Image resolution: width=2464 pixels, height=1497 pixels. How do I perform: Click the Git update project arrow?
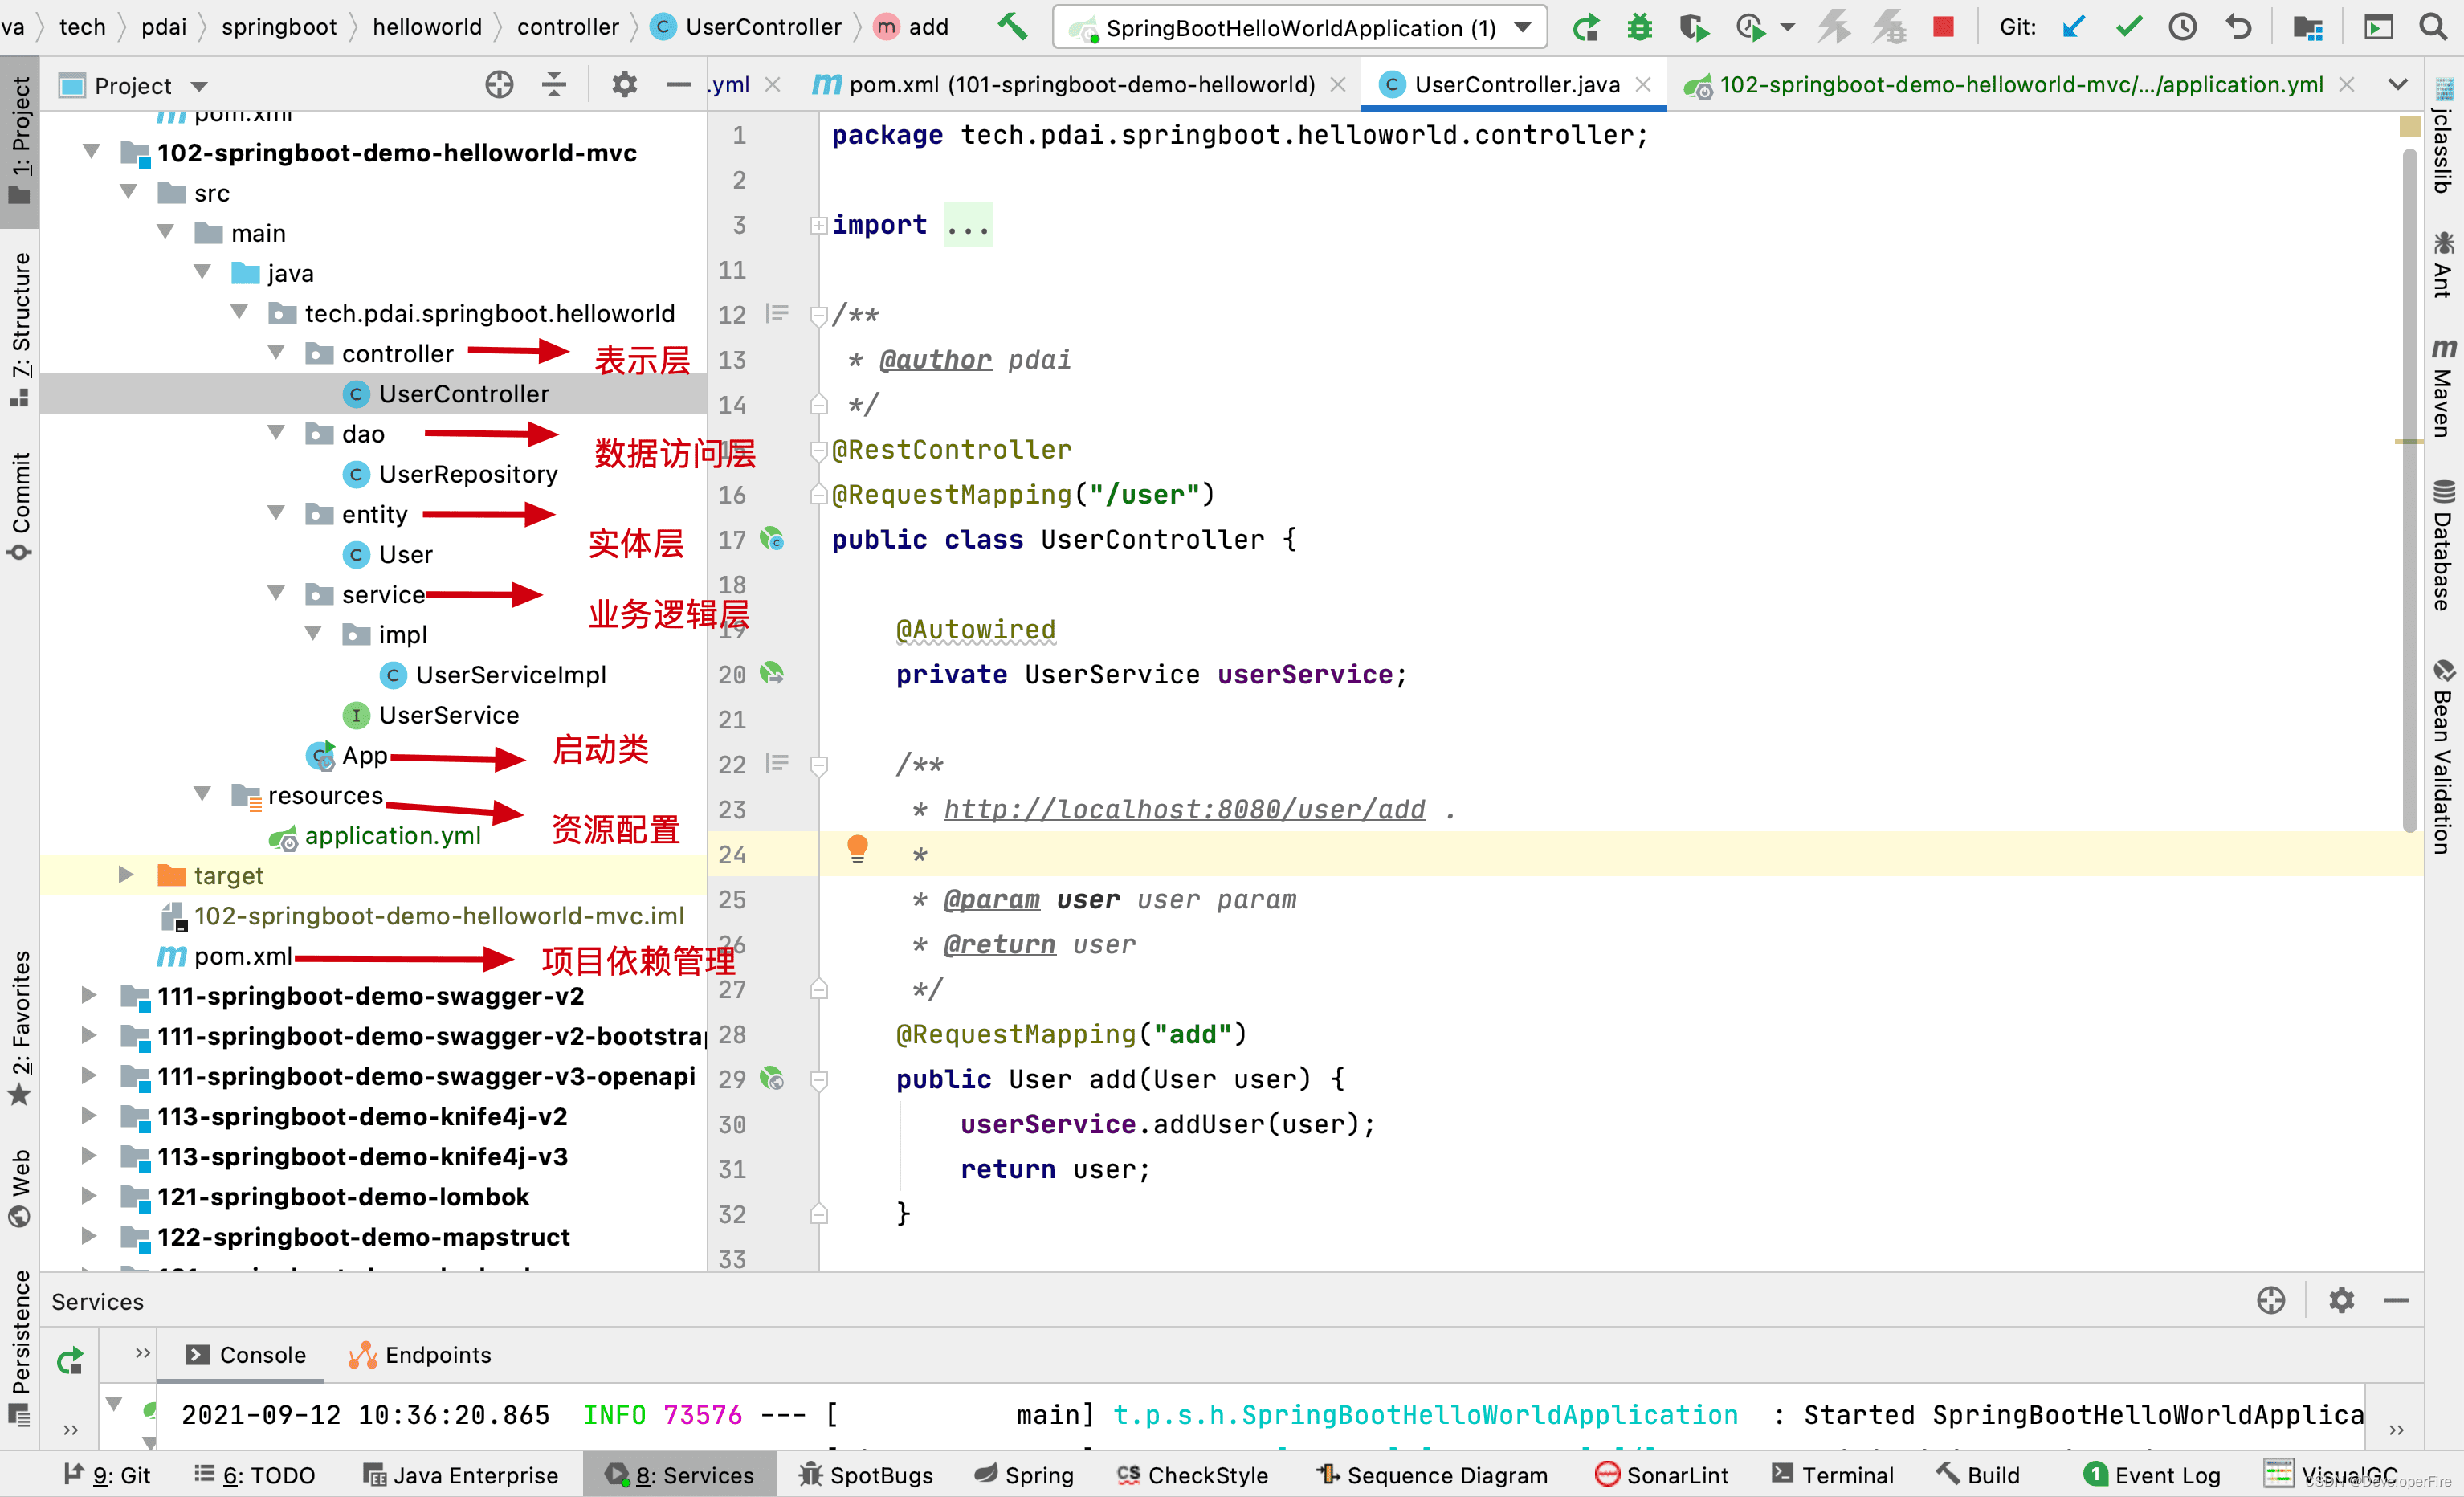pyautogui.click(x=2073, y=27)
